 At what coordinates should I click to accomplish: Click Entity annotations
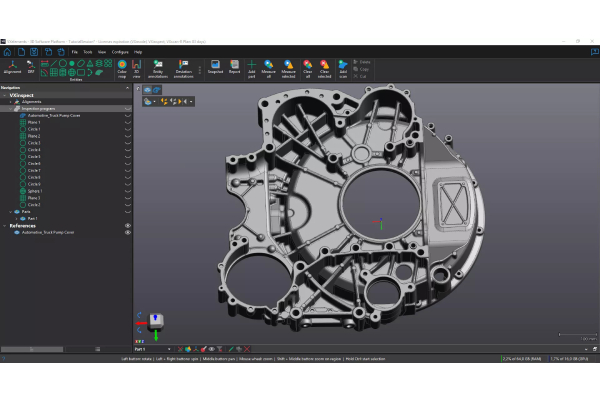(158, 69)
